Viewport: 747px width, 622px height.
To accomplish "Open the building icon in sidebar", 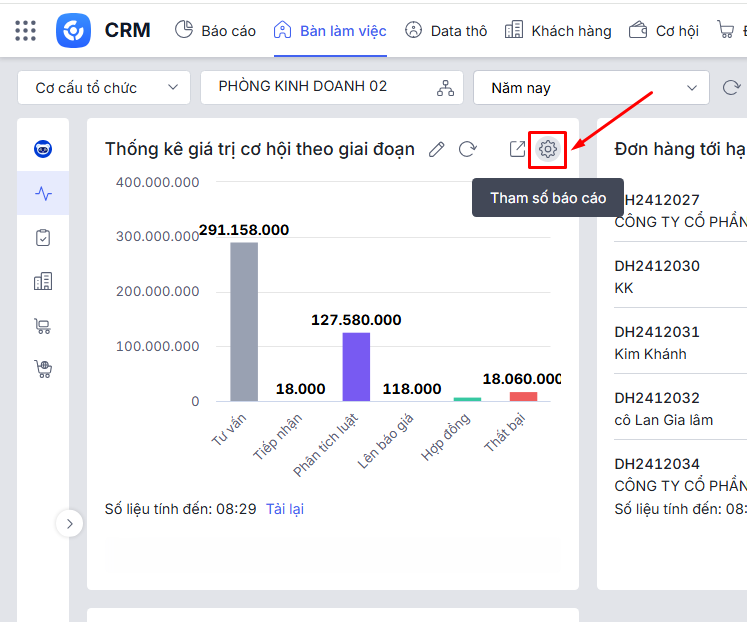I will [43, 282].
